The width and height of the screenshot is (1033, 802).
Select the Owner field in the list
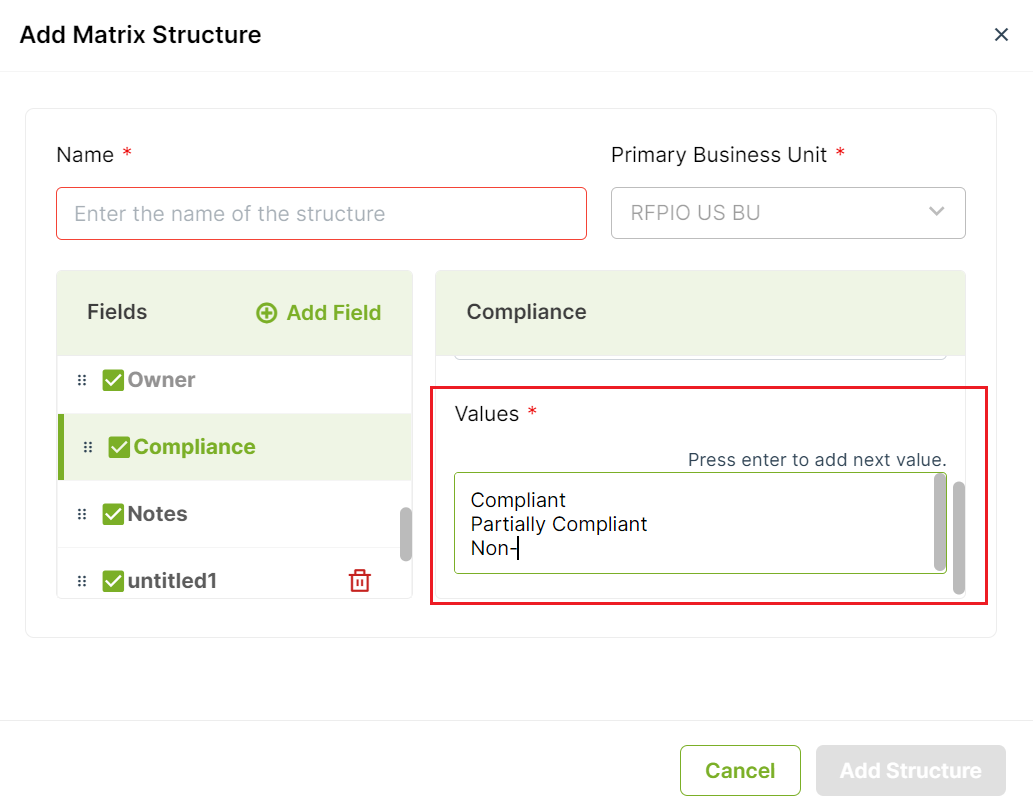pos(235,380)
